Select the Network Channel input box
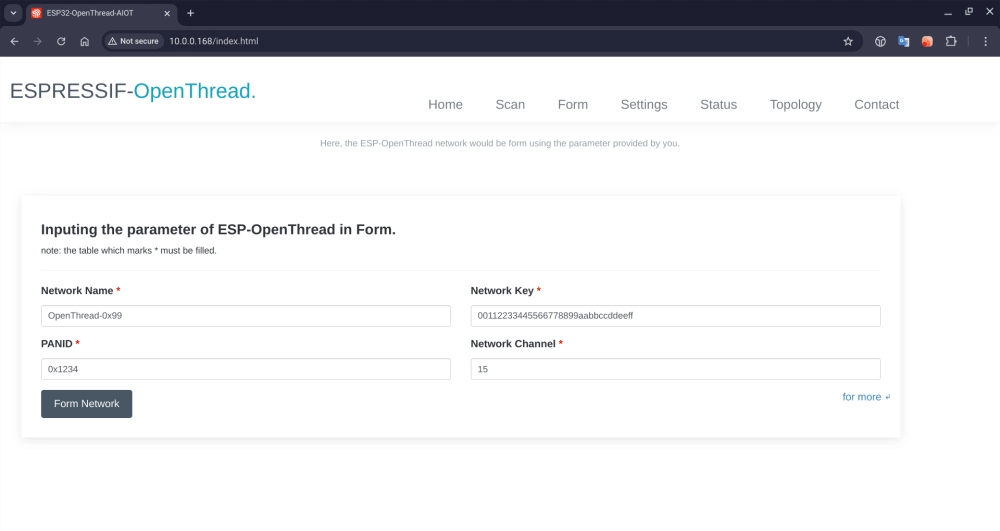1000x531 pixels. (675, 369)
